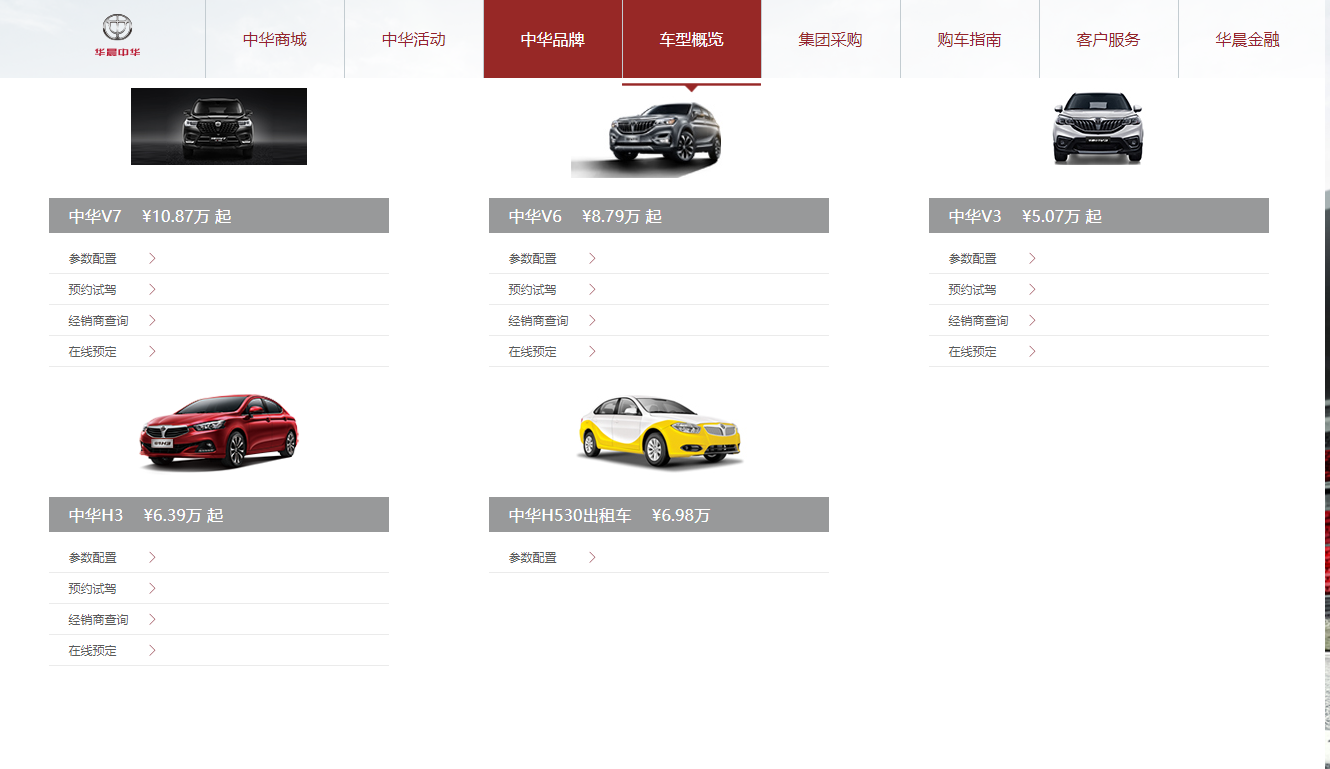Open the 集团采购 menu

tap(830, 40)
